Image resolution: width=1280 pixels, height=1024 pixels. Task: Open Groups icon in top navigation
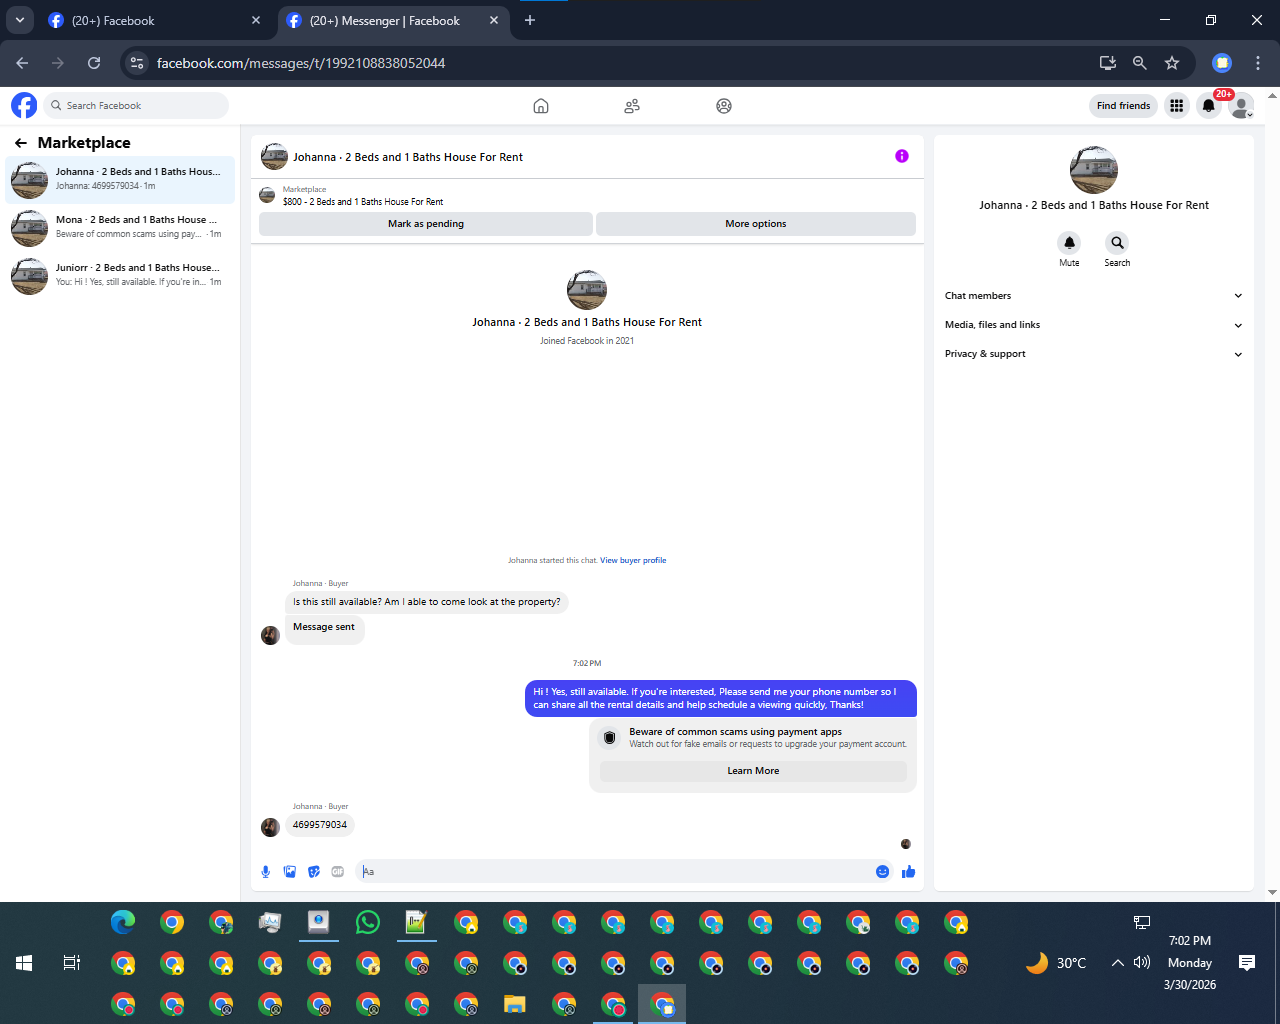click(x=724, y=106)
